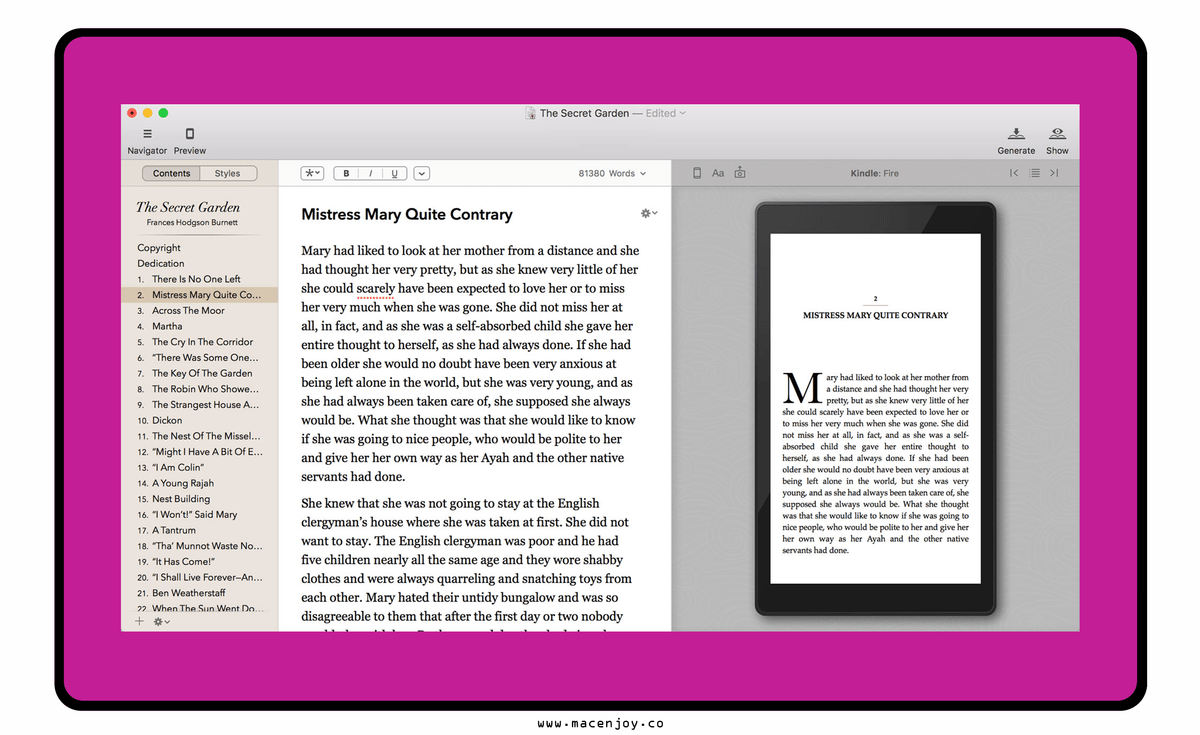Click the misspelled word scarely in editor
Screen dimensions: 1200x735
377,288
